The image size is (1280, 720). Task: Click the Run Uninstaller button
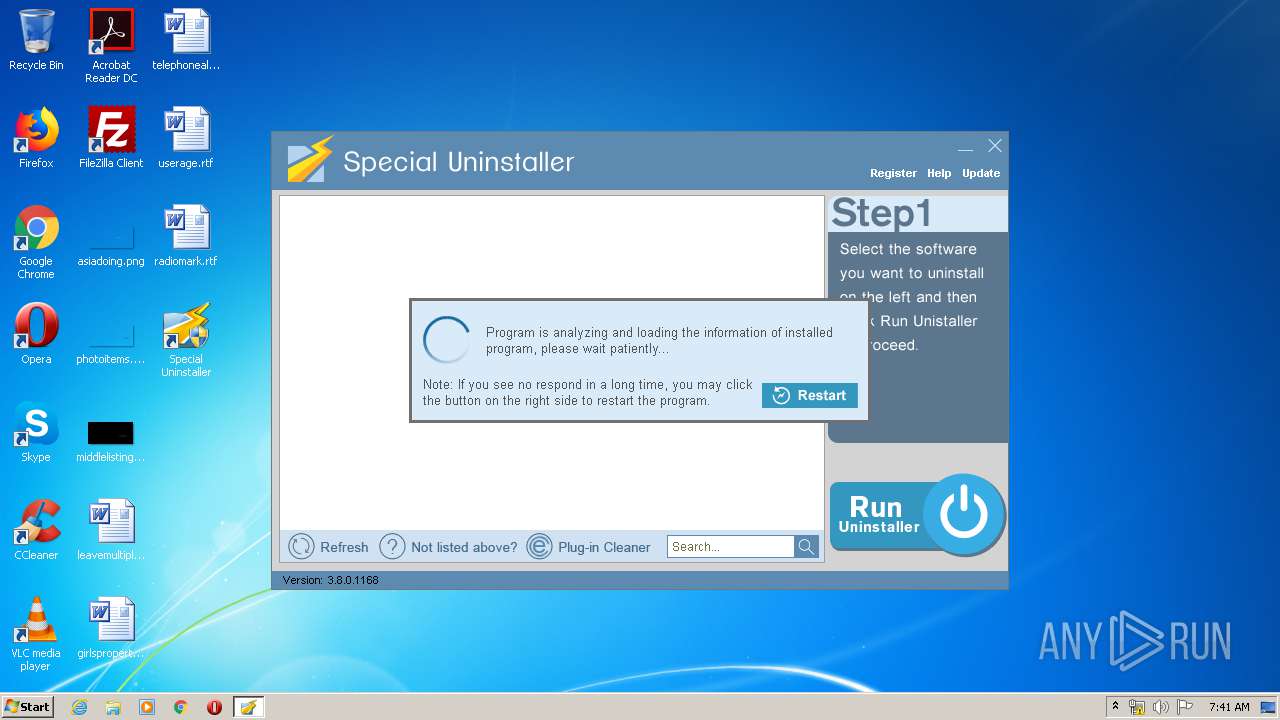pyautogui.click(x=917, y=515)
